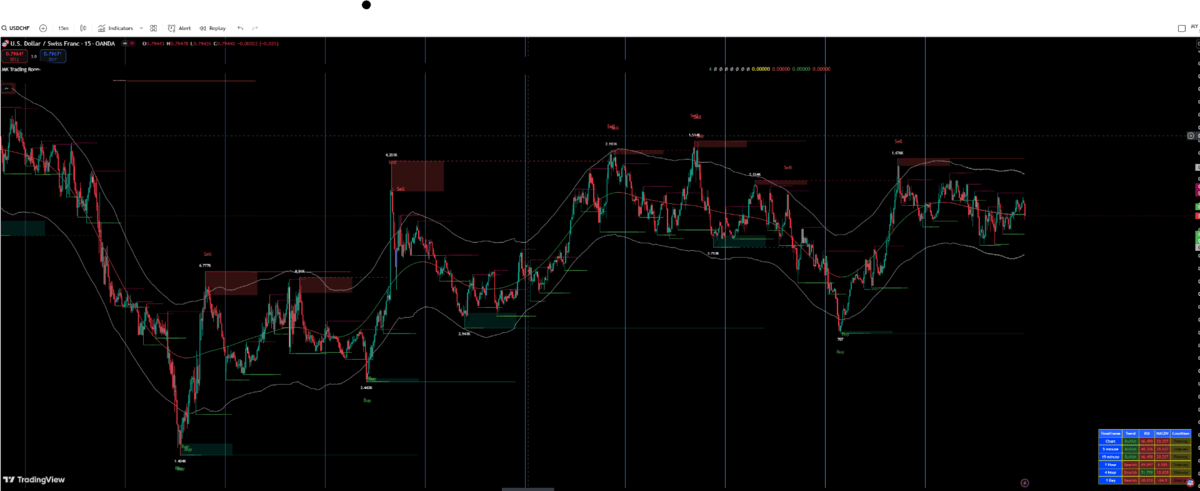Screen dimensions: 1200x491
Task: Click the add symbol plus icon
Action: coord(43,28)
